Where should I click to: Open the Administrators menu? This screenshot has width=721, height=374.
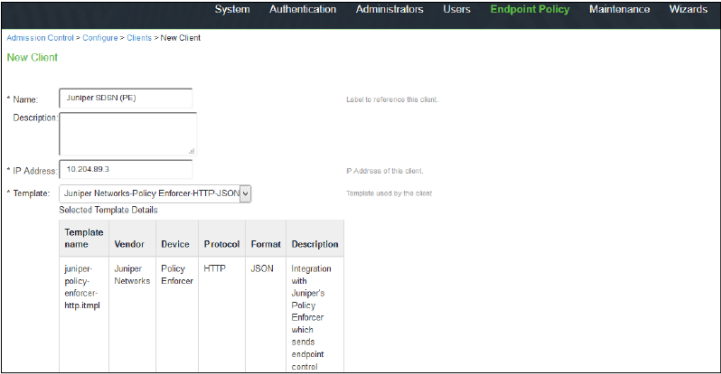(389, 9)
